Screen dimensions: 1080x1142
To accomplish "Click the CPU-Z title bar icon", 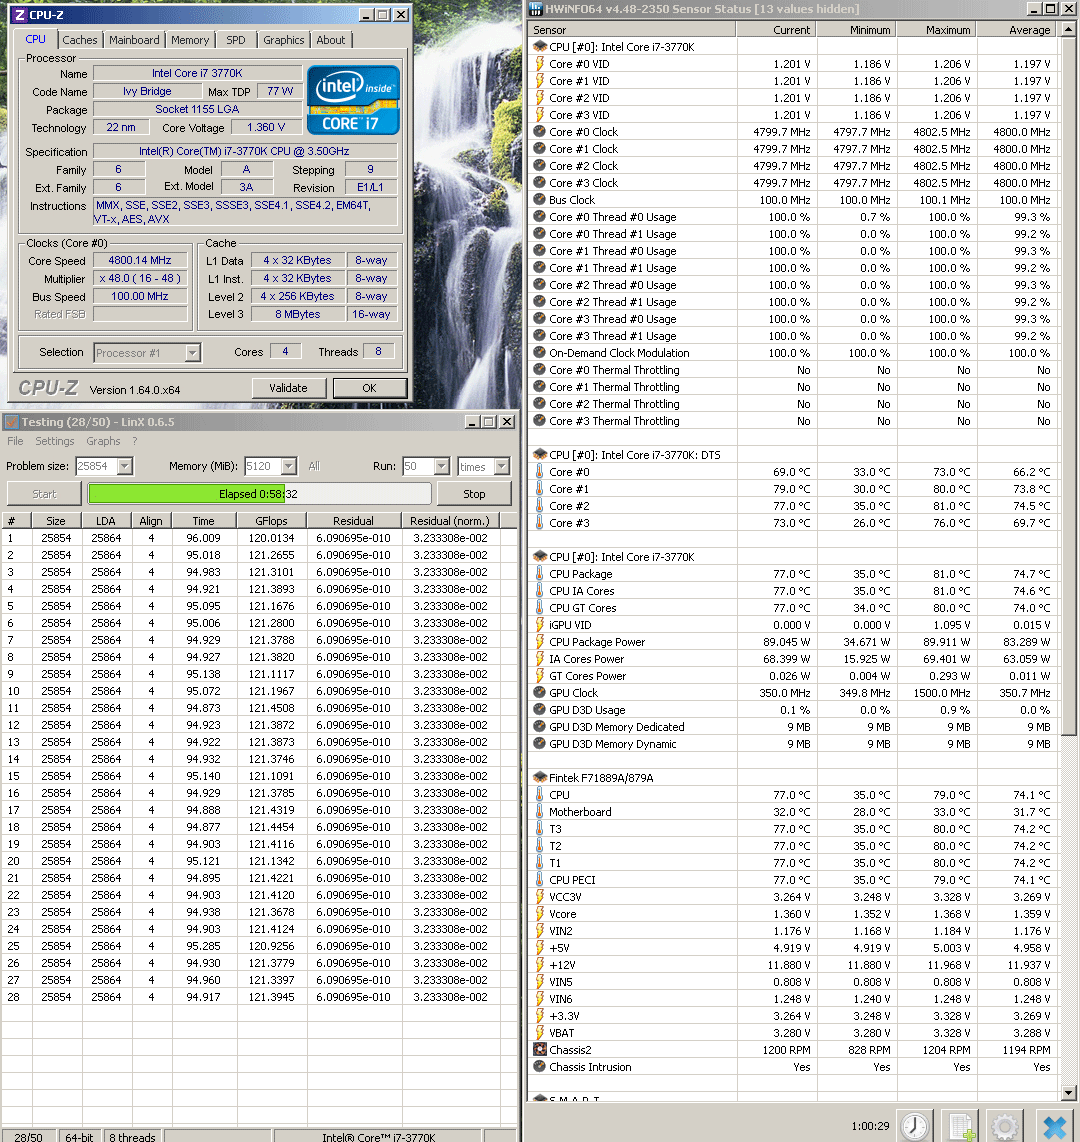I will pos(20,15).
